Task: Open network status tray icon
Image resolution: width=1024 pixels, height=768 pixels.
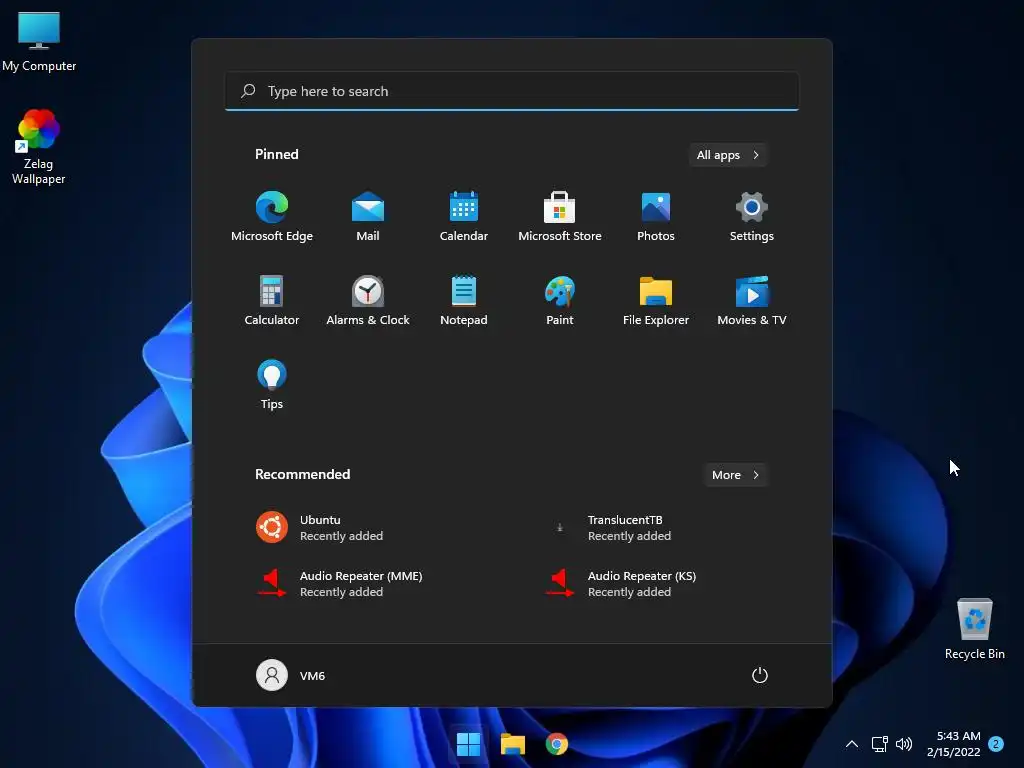Action: click(879, 744)
